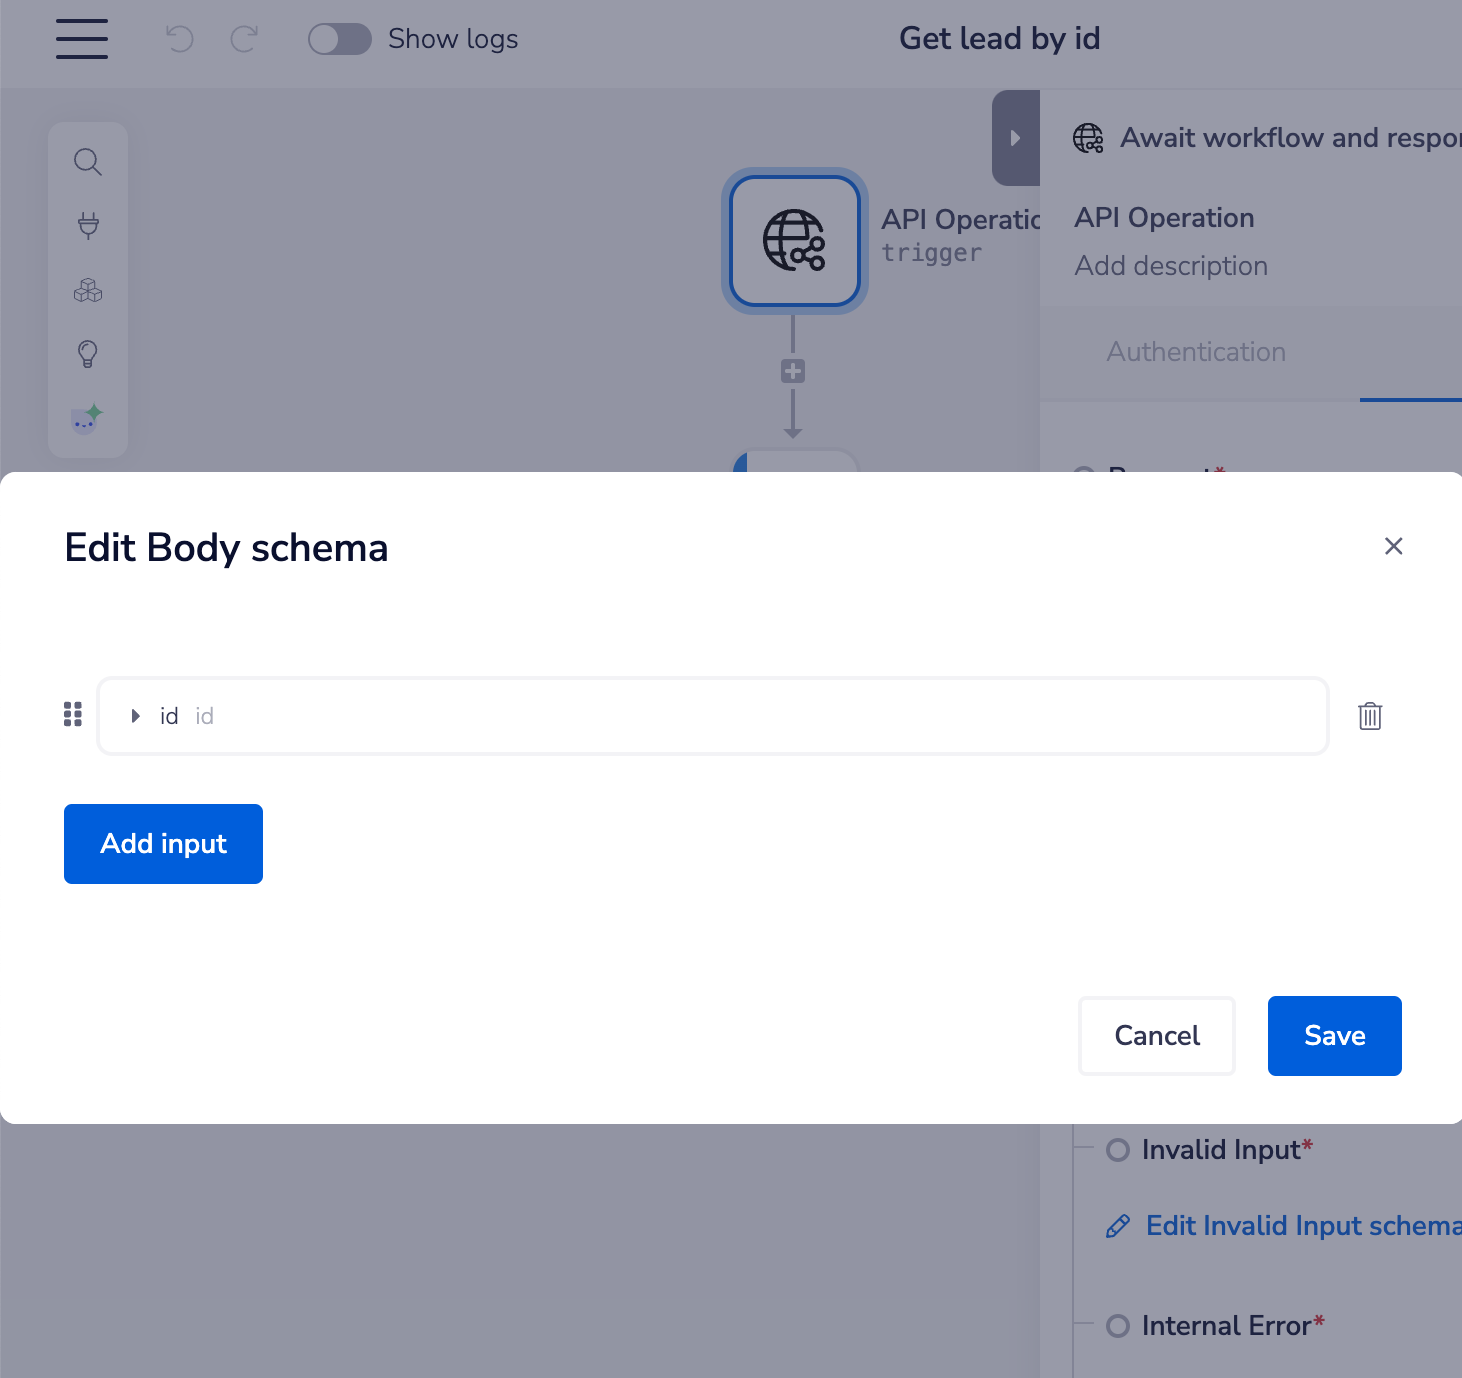Open the connectors plug icon
Viewport: 1462px width, 1378px height.
(x=88, y=226)
